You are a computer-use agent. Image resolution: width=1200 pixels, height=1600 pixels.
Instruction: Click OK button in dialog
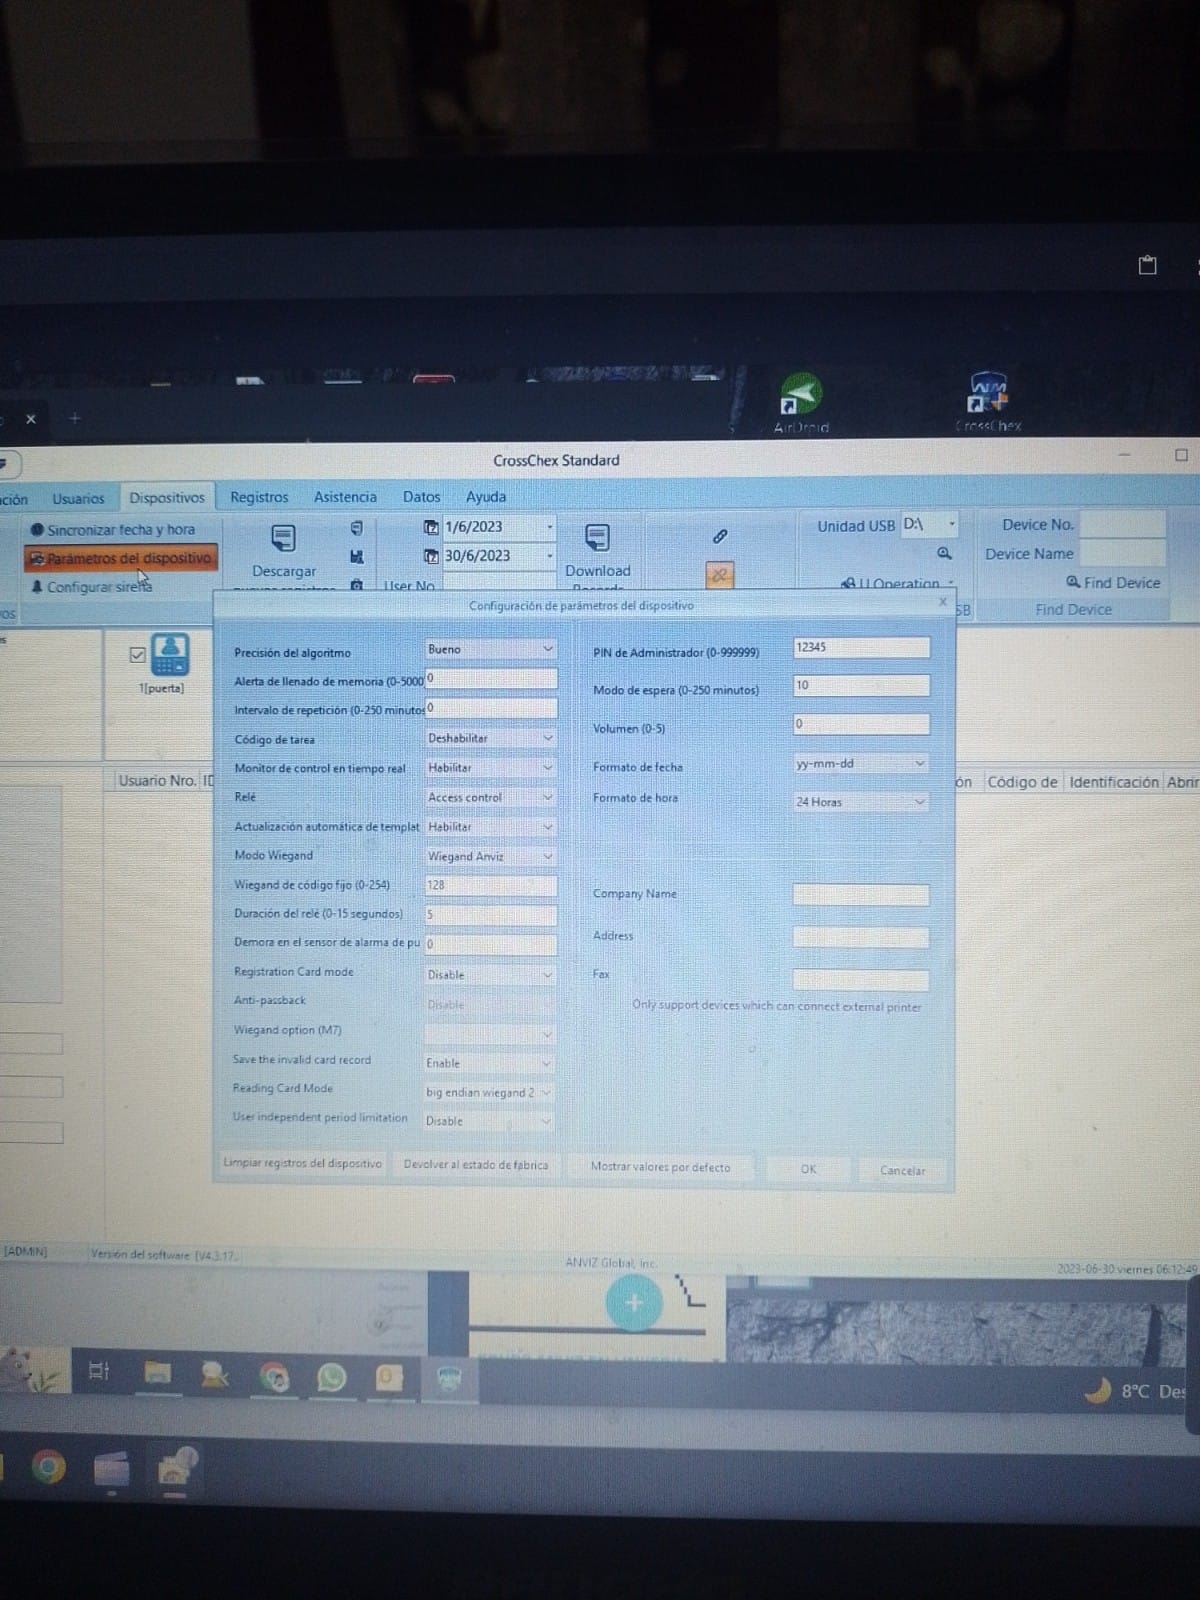(x=808, y=1169)
